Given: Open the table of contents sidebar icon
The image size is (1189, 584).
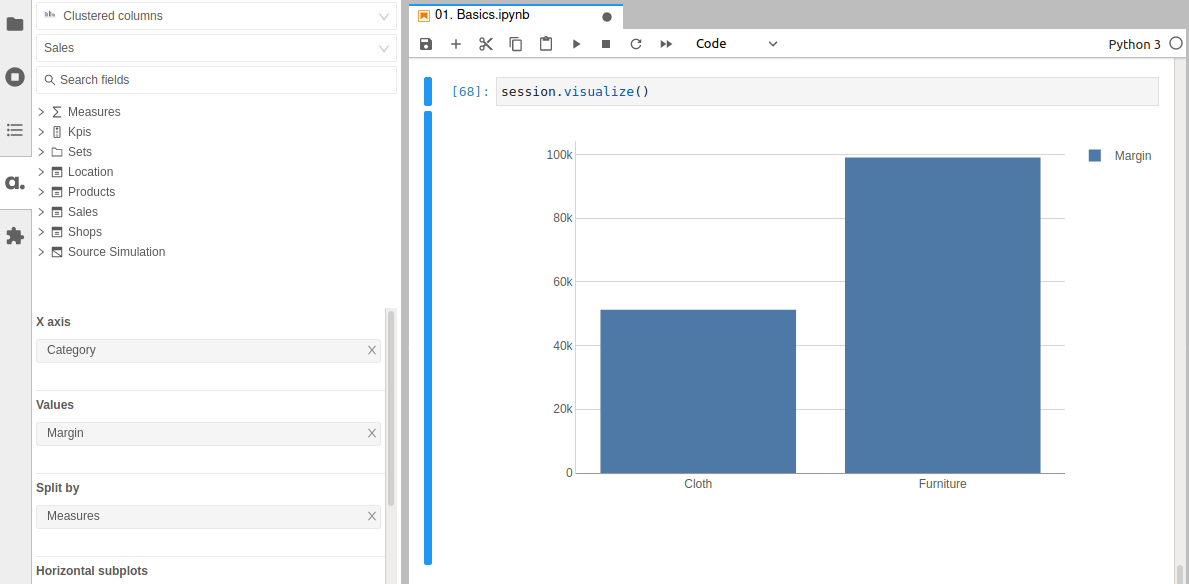Looking at the screenshot, I should click(14, 130).
